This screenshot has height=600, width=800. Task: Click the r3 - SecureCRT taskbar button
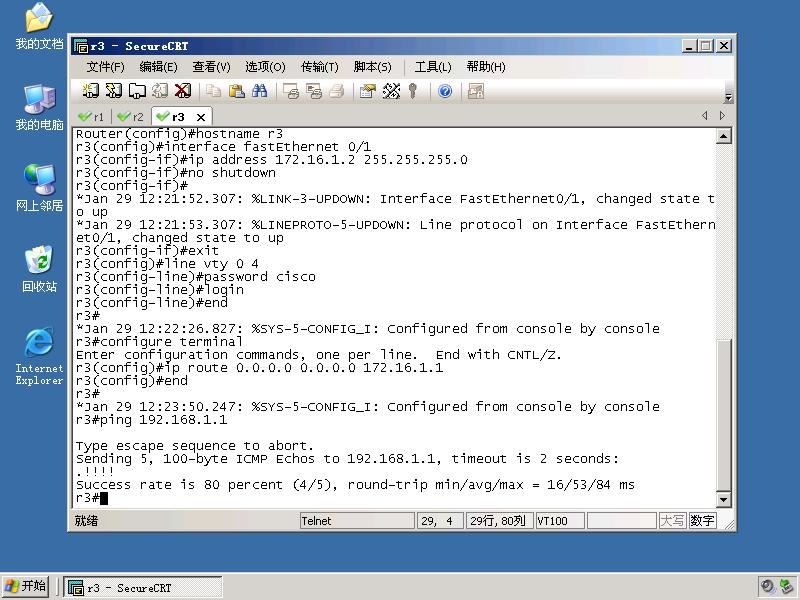pyautogui.click(x=143, y=587)
